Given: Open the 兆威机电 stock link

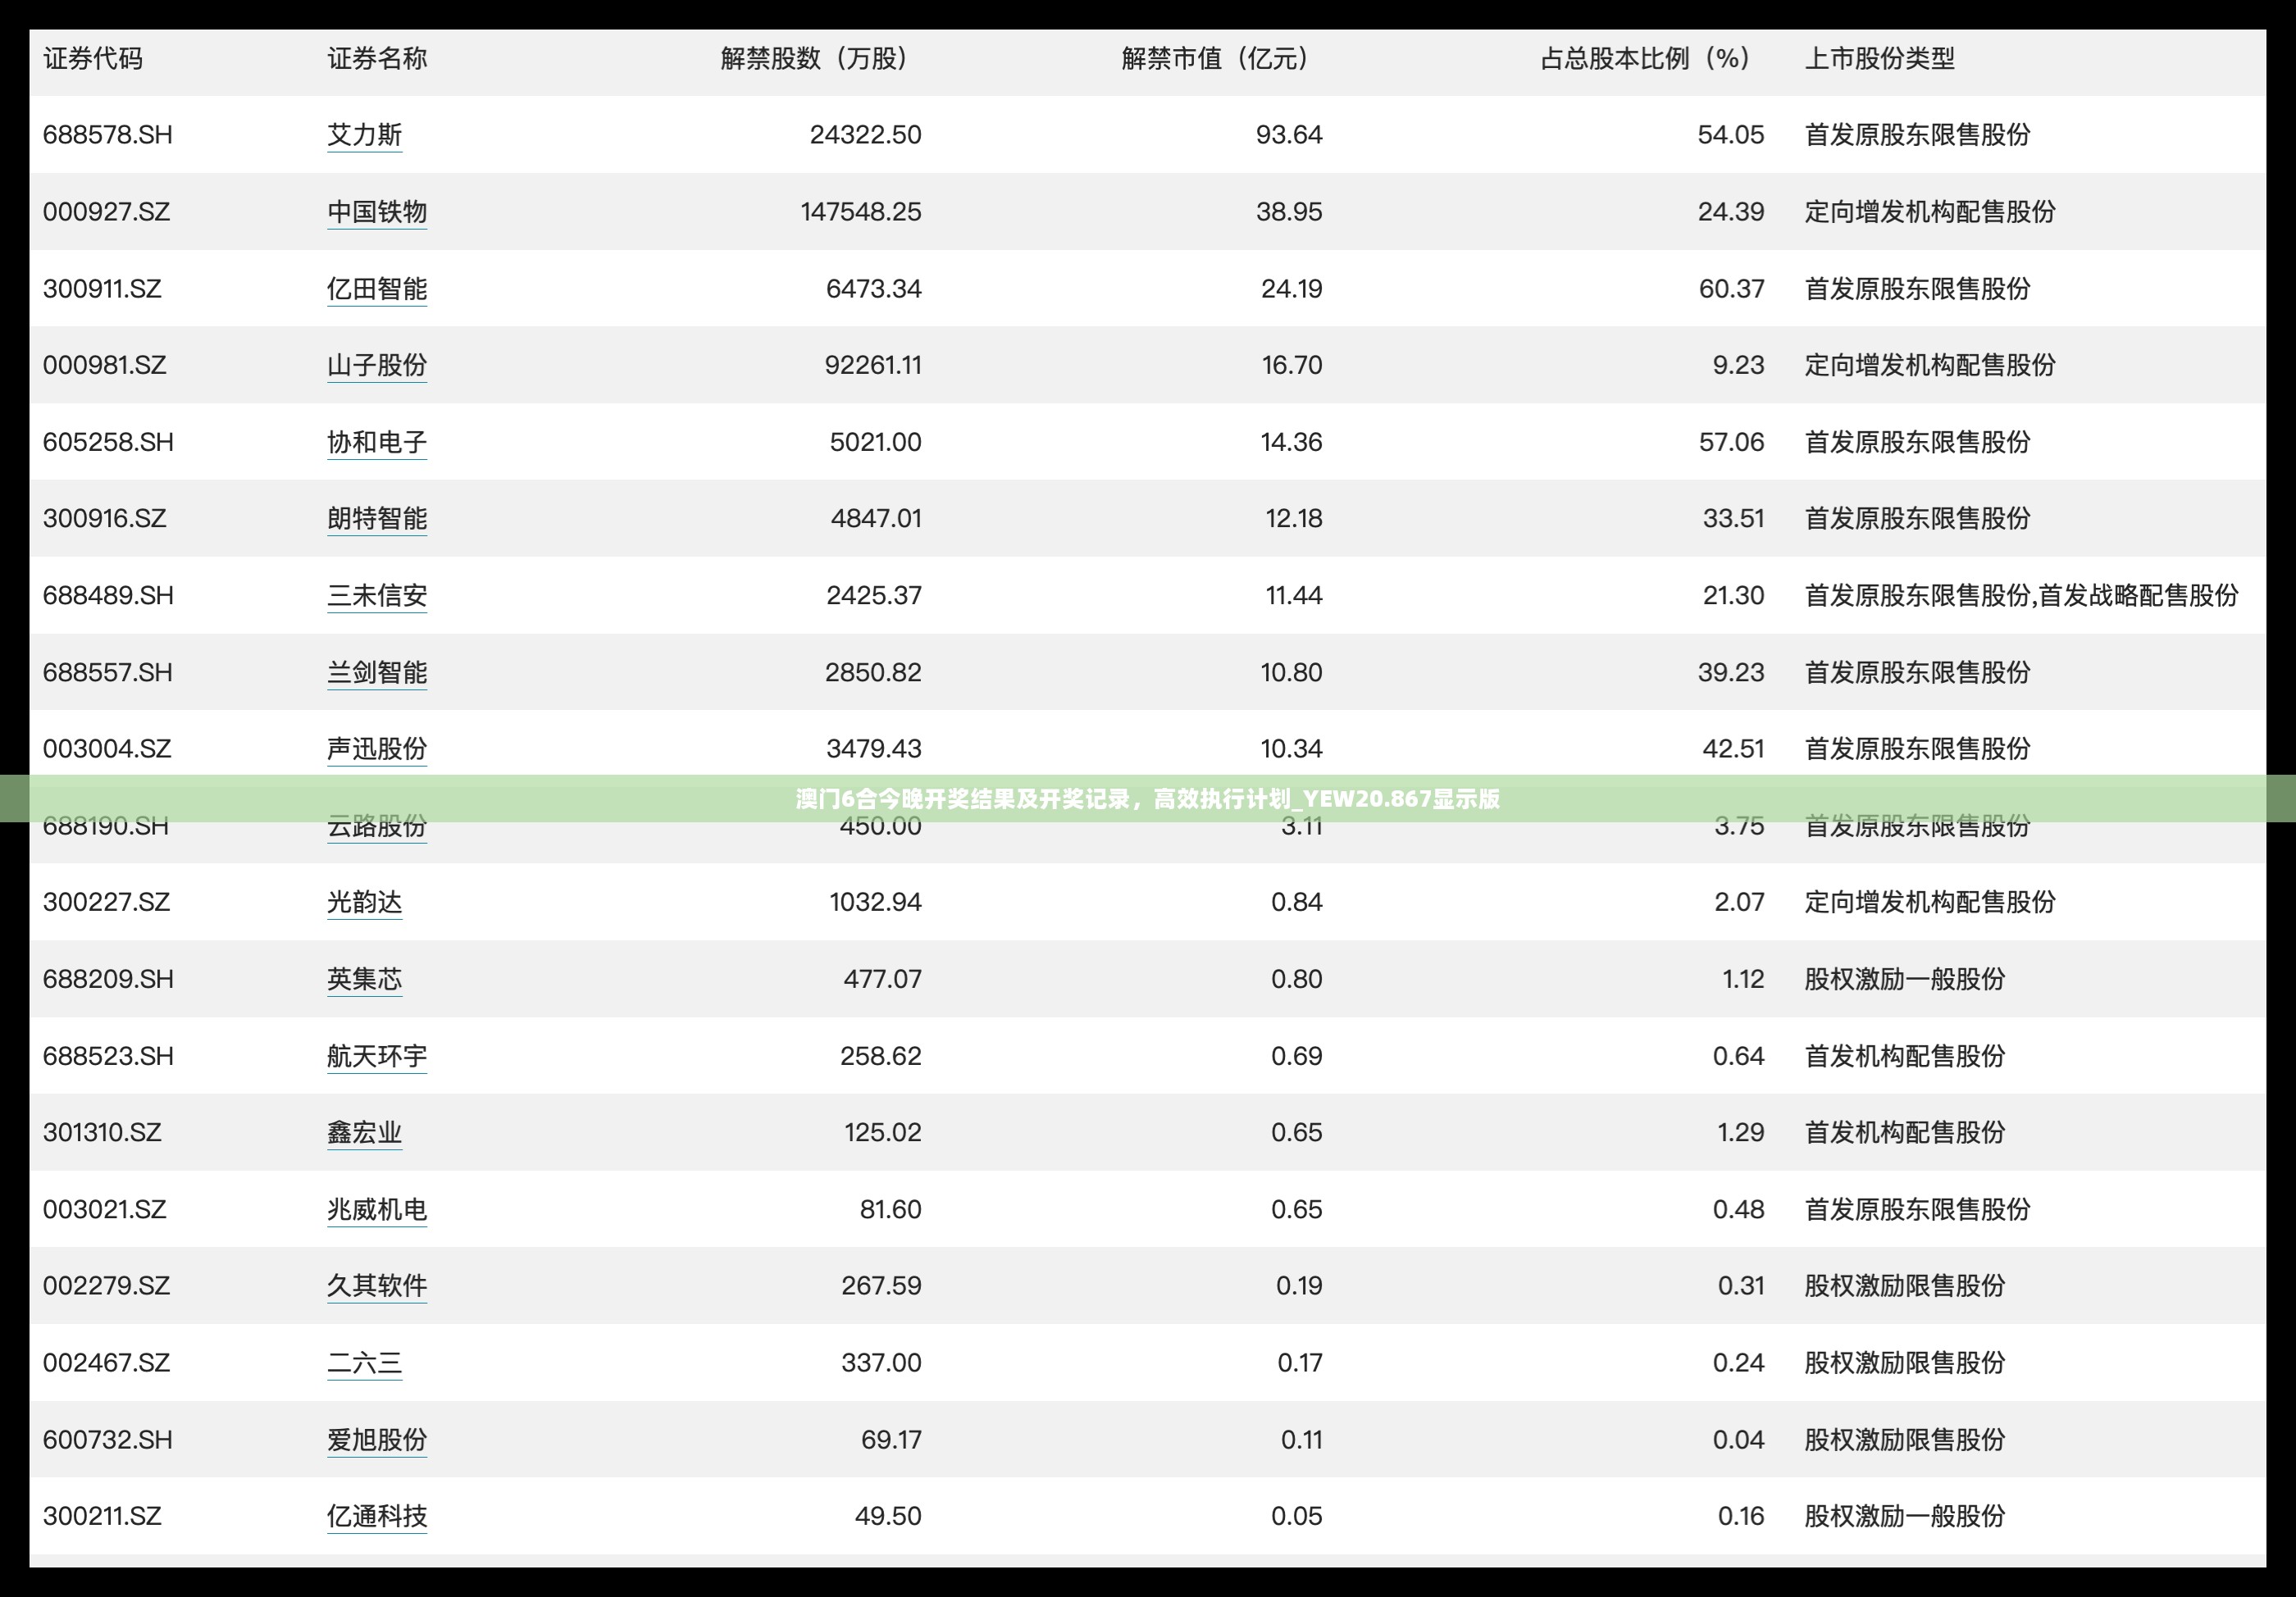Looking at the screenshot, I should coord(377,1209).
